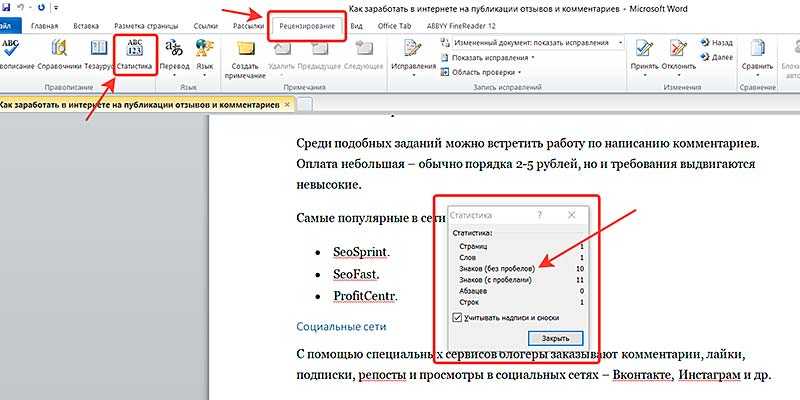Image resolution: width=800 pixels, height=400 pixels.
Task: Expand the Язык dropdown arrow
Action: [205, 75]
